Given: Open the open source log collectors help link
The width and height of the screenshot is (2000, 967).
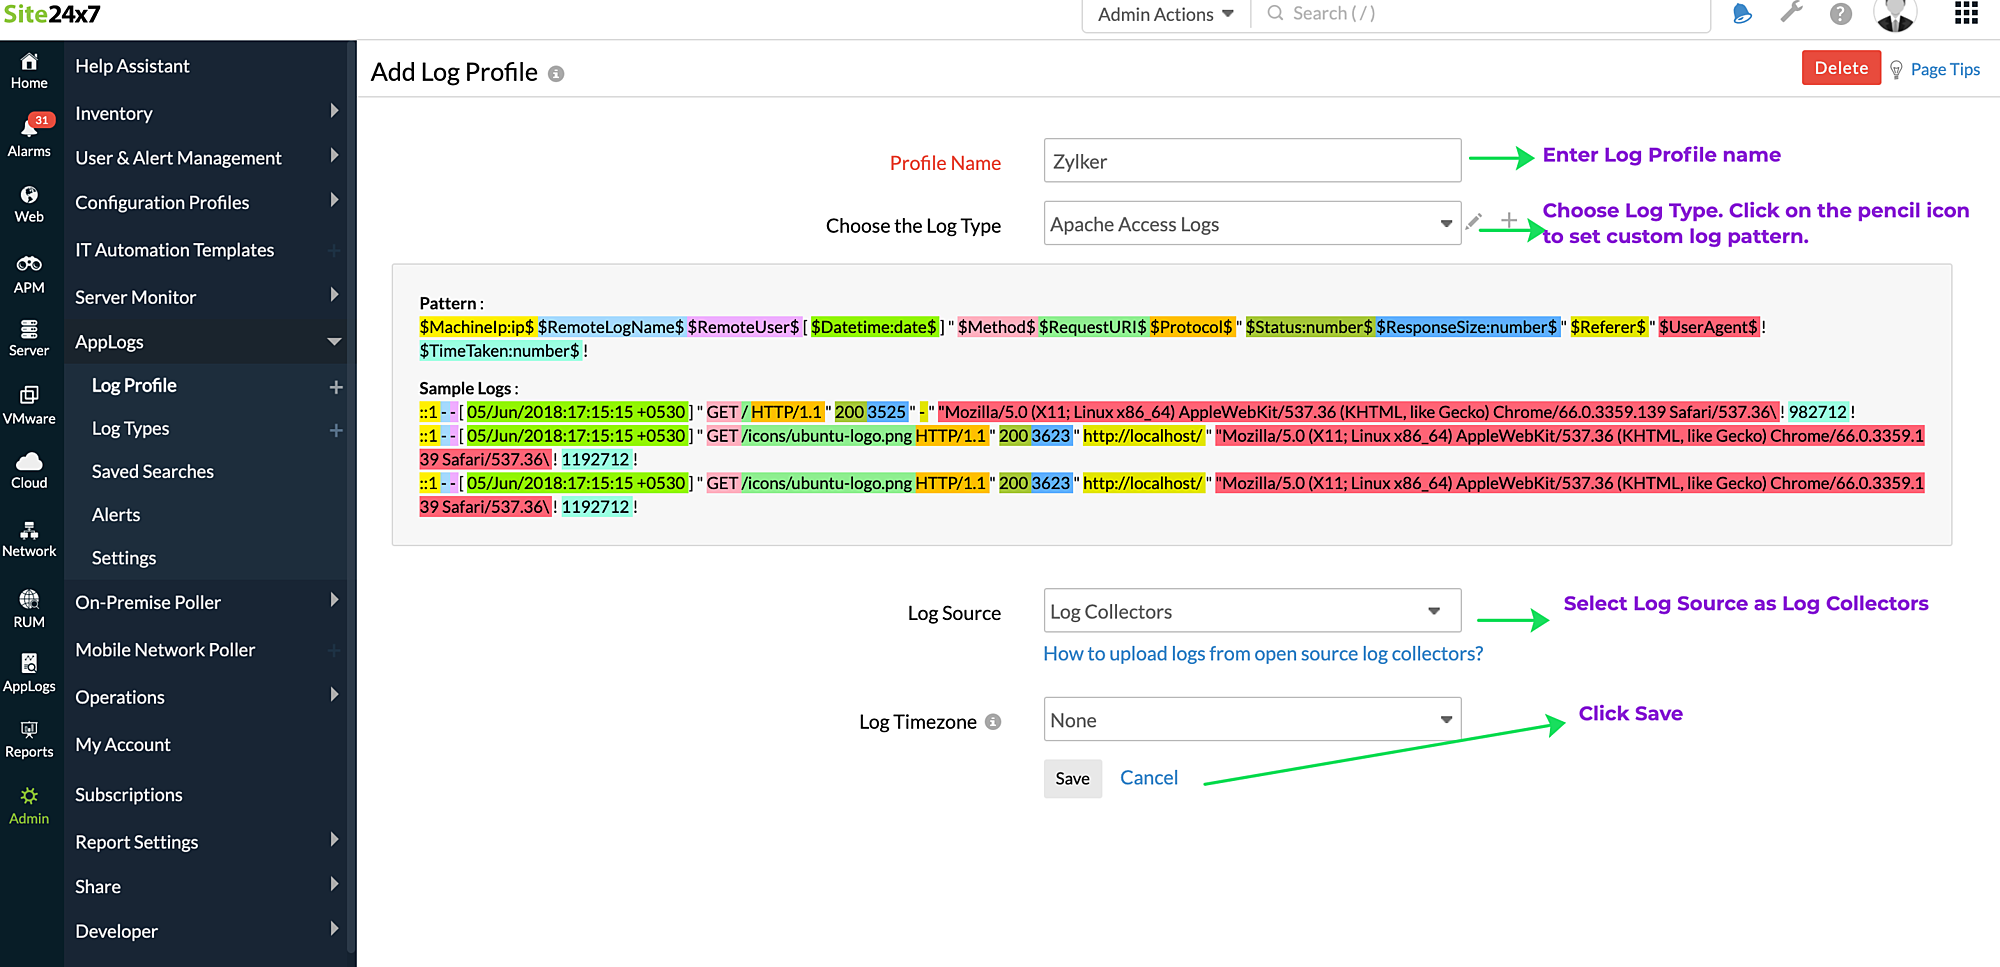Looking at the screenshot, I should tap(1262, 654).
